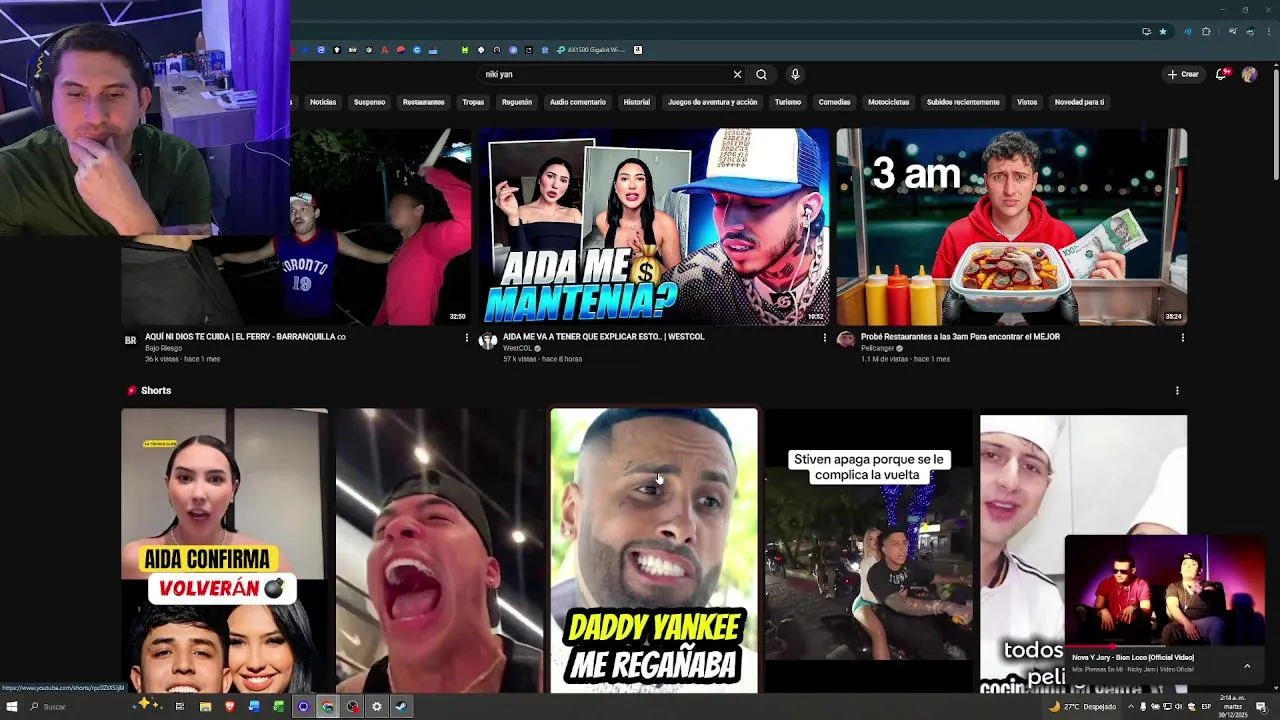Open OBS Studio from taskbar
This screenshot has height=720, width=1280.
pos(353,707)
